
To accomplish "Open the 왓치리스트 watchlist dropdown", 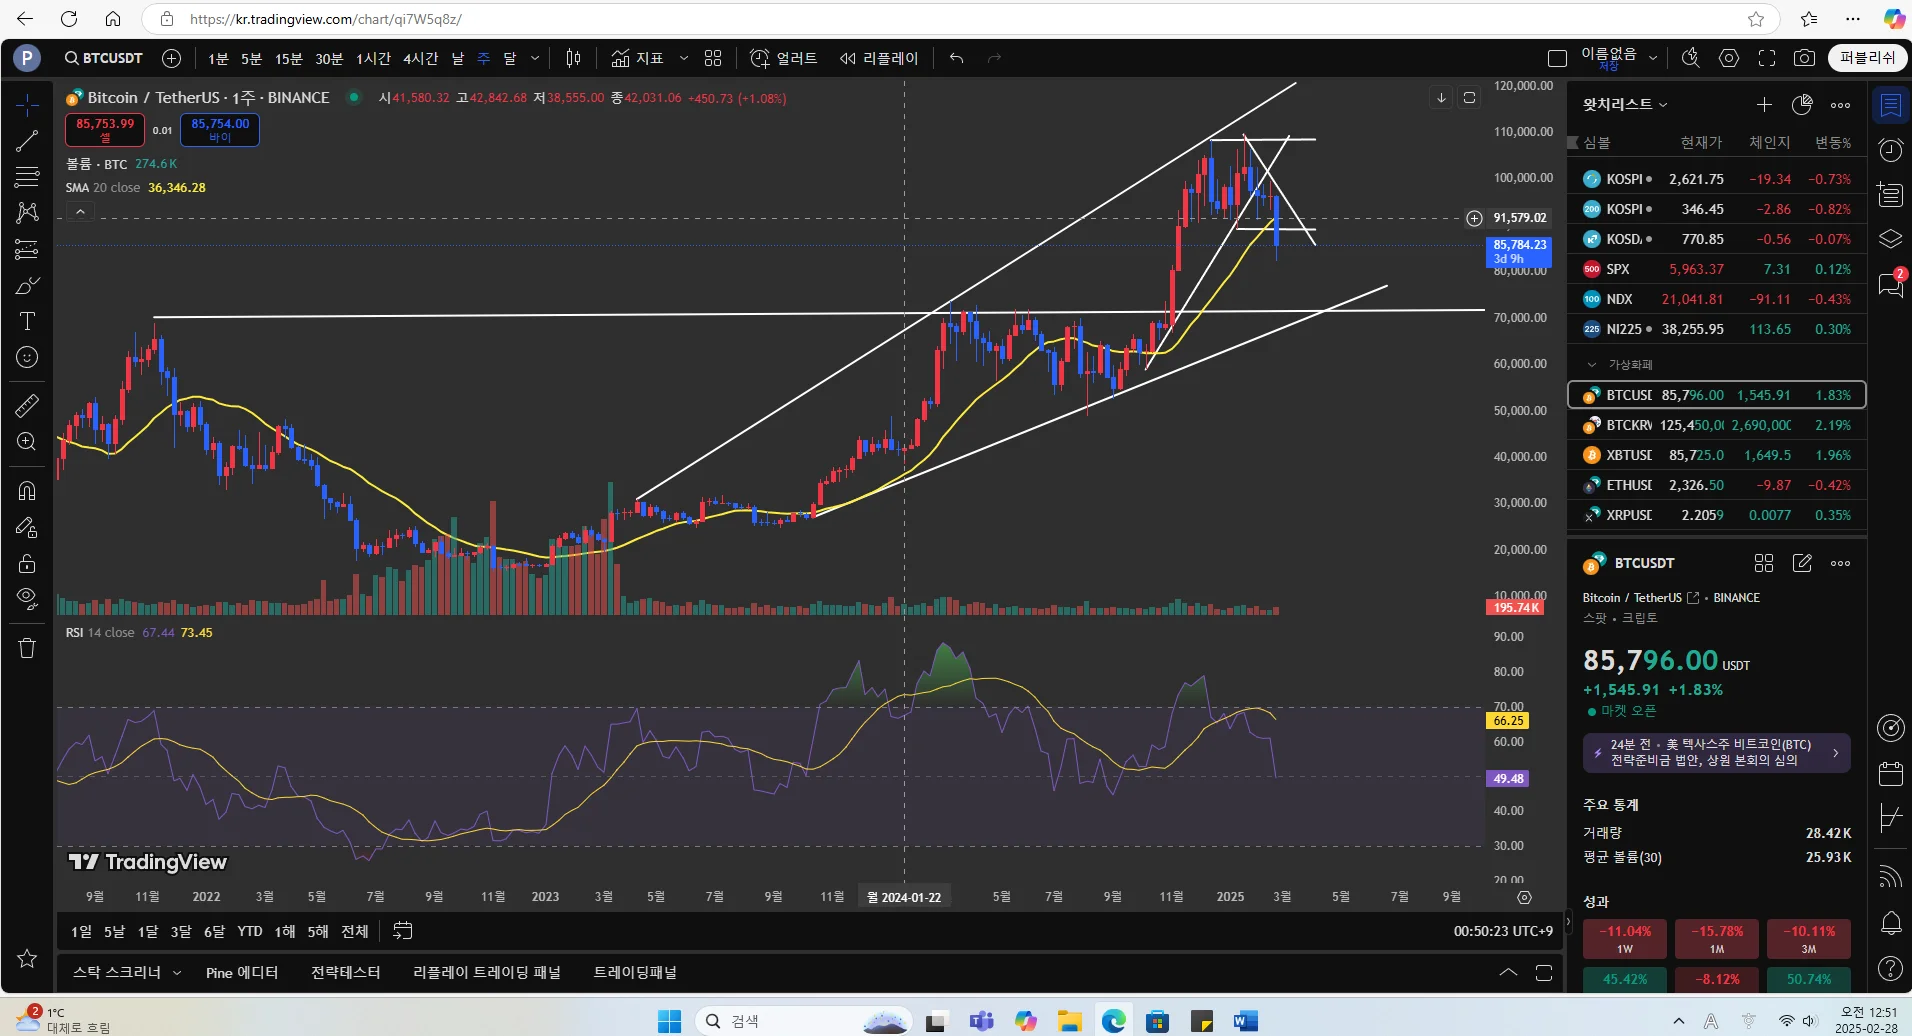I will pos(1625,104).
